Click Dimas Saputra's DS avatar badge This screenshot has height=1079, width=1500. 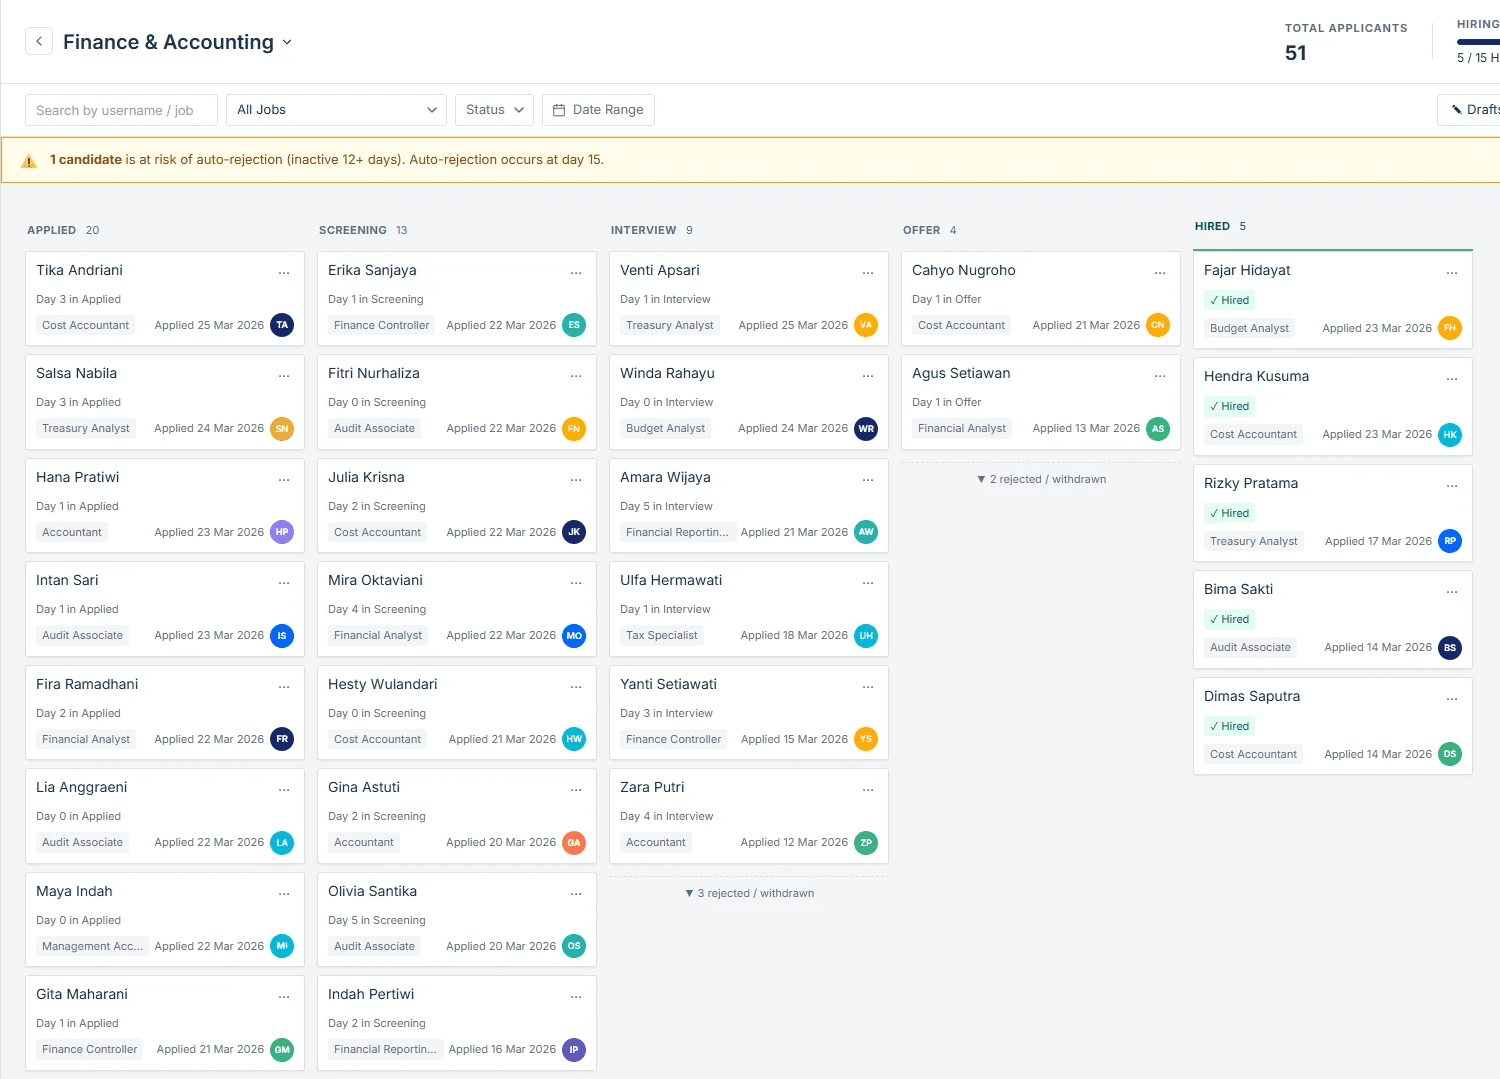(1450, 754)
